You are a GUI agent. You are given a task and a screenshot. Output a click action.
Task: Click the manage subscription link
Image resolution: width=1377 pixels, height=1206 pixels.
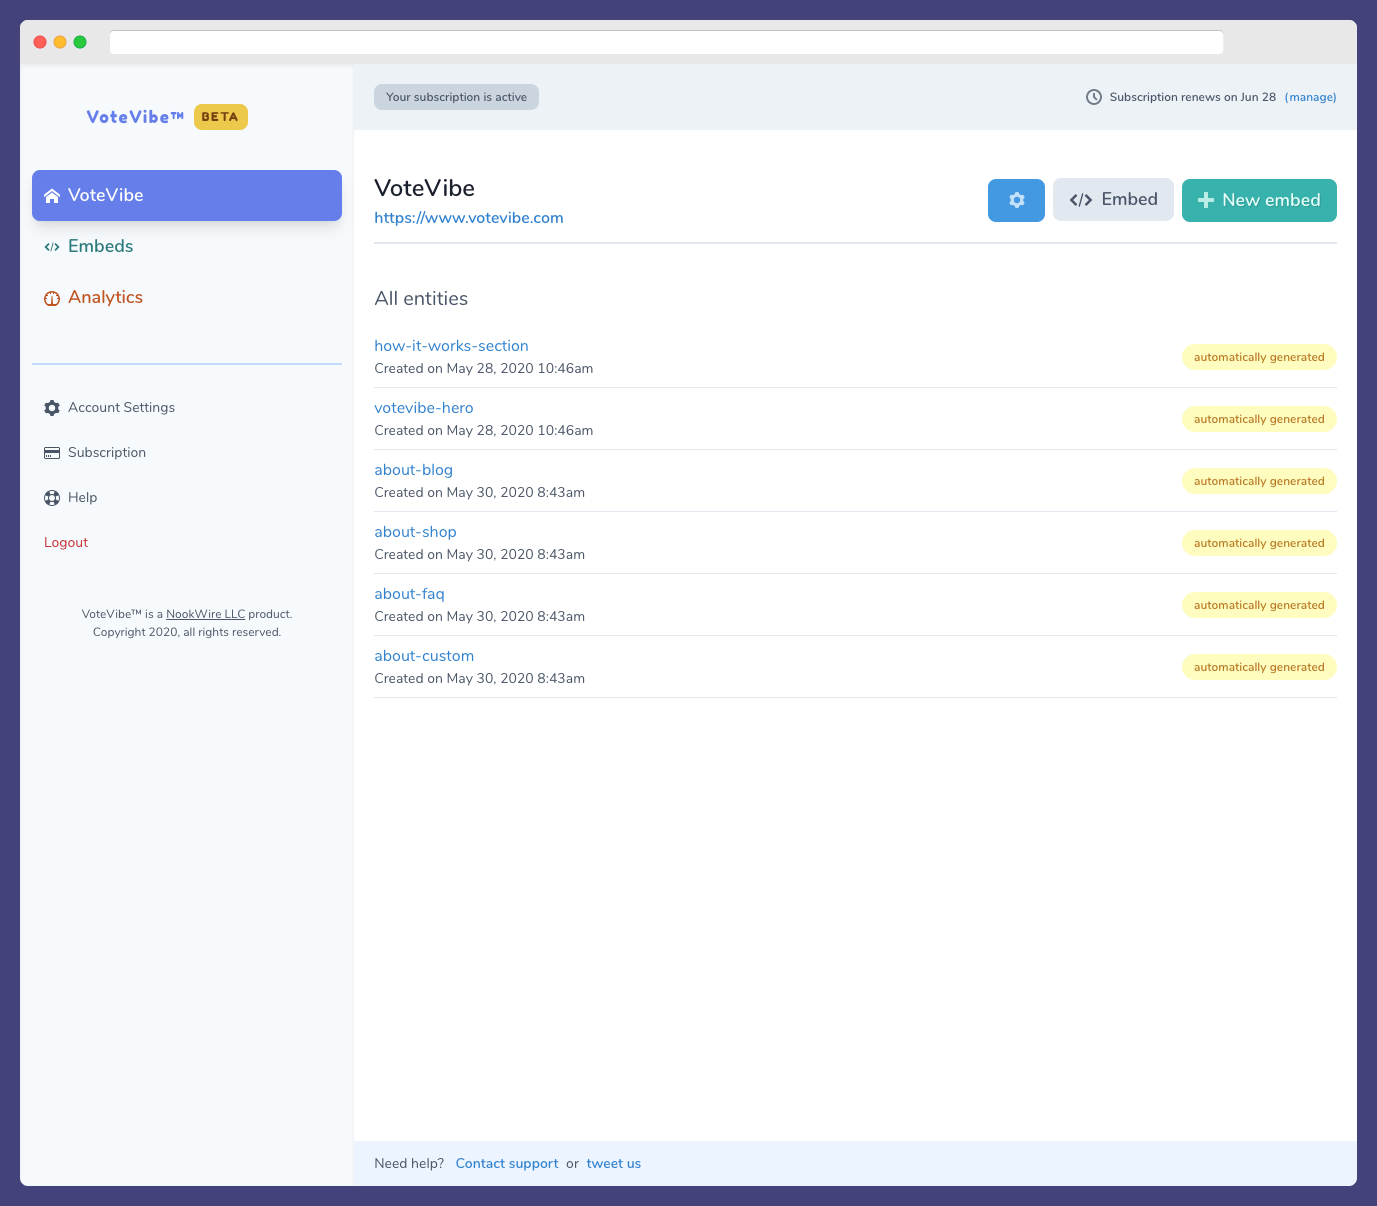pos(1310,97)
